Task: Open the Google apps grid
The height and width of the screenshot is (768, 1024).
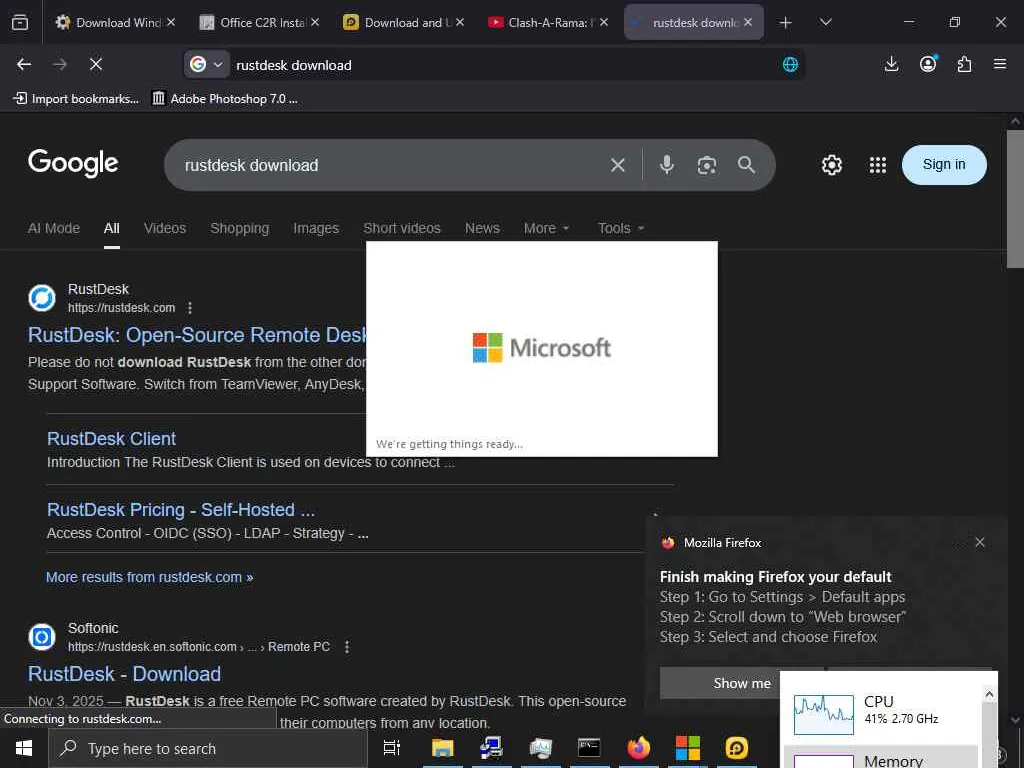Action: (x=878, y=165)
